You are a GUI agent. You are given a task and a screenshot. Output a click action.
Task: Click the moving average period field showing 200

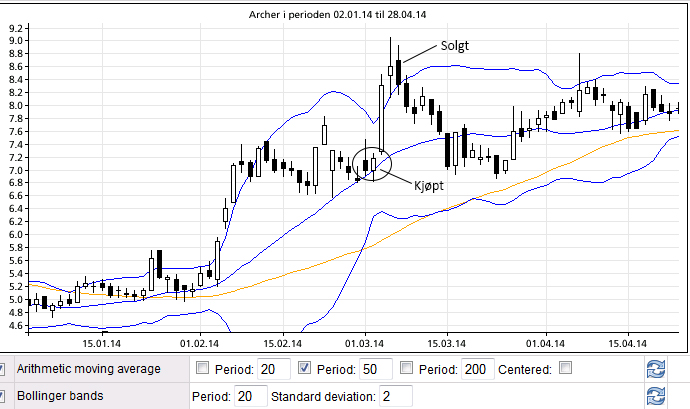point(477,370)
